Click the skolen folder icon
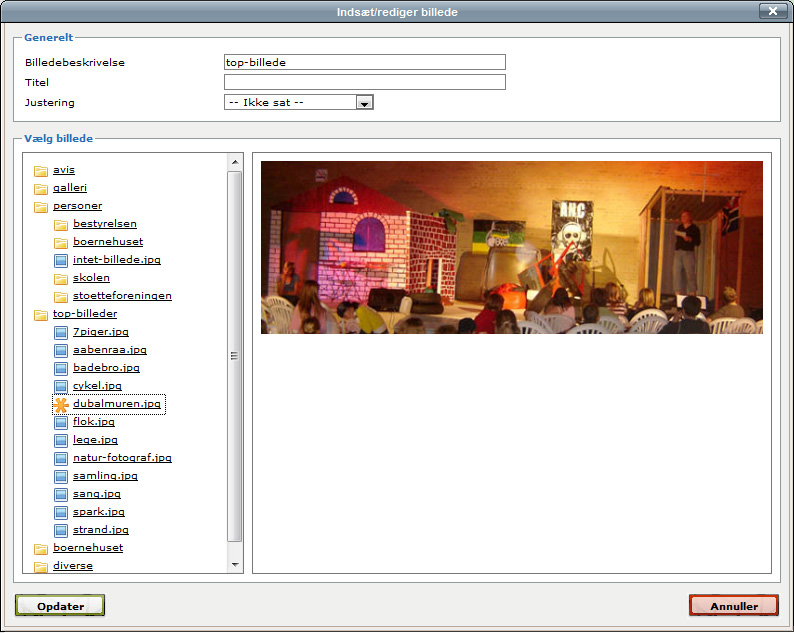Viewport: 794px width, 633px height. (x=61, y=278)
